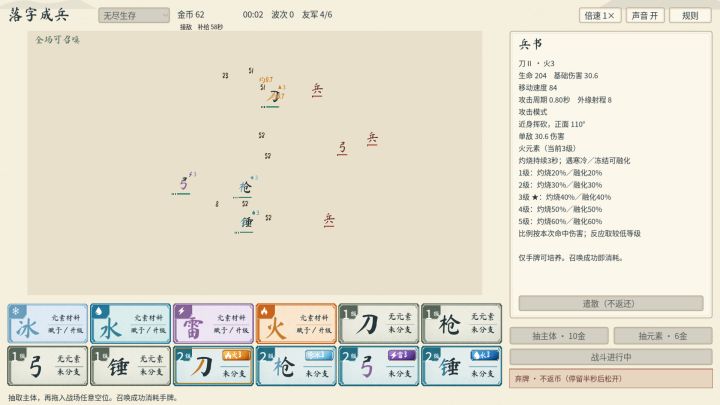Click the 00:02 timer
This screenshot has height=405, width=720.
click(253, 15)
